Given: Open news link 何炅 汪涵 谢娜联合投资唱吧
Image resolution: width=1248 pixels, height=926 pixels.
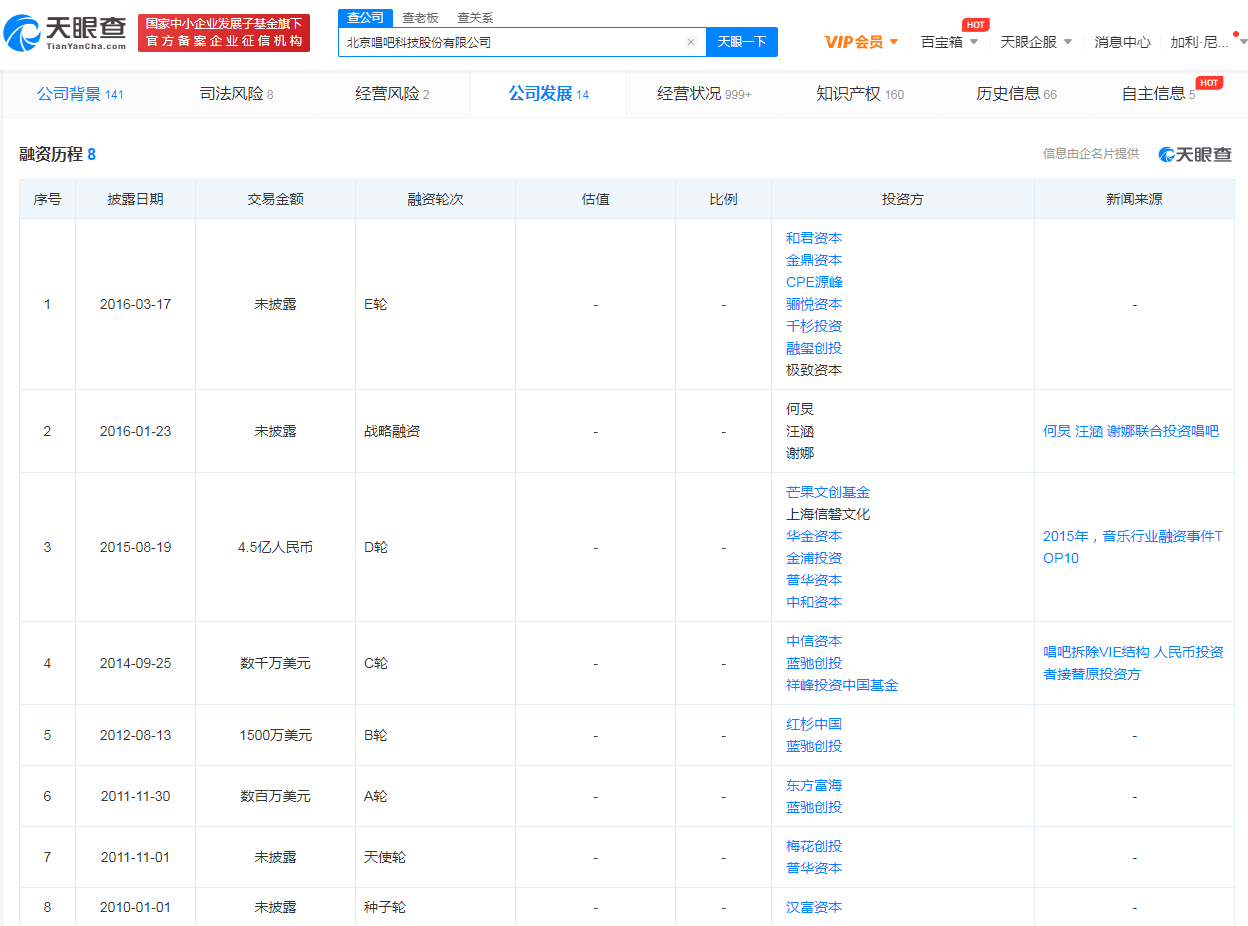Looking at the screenshot, I should (x=1131, y=431).
